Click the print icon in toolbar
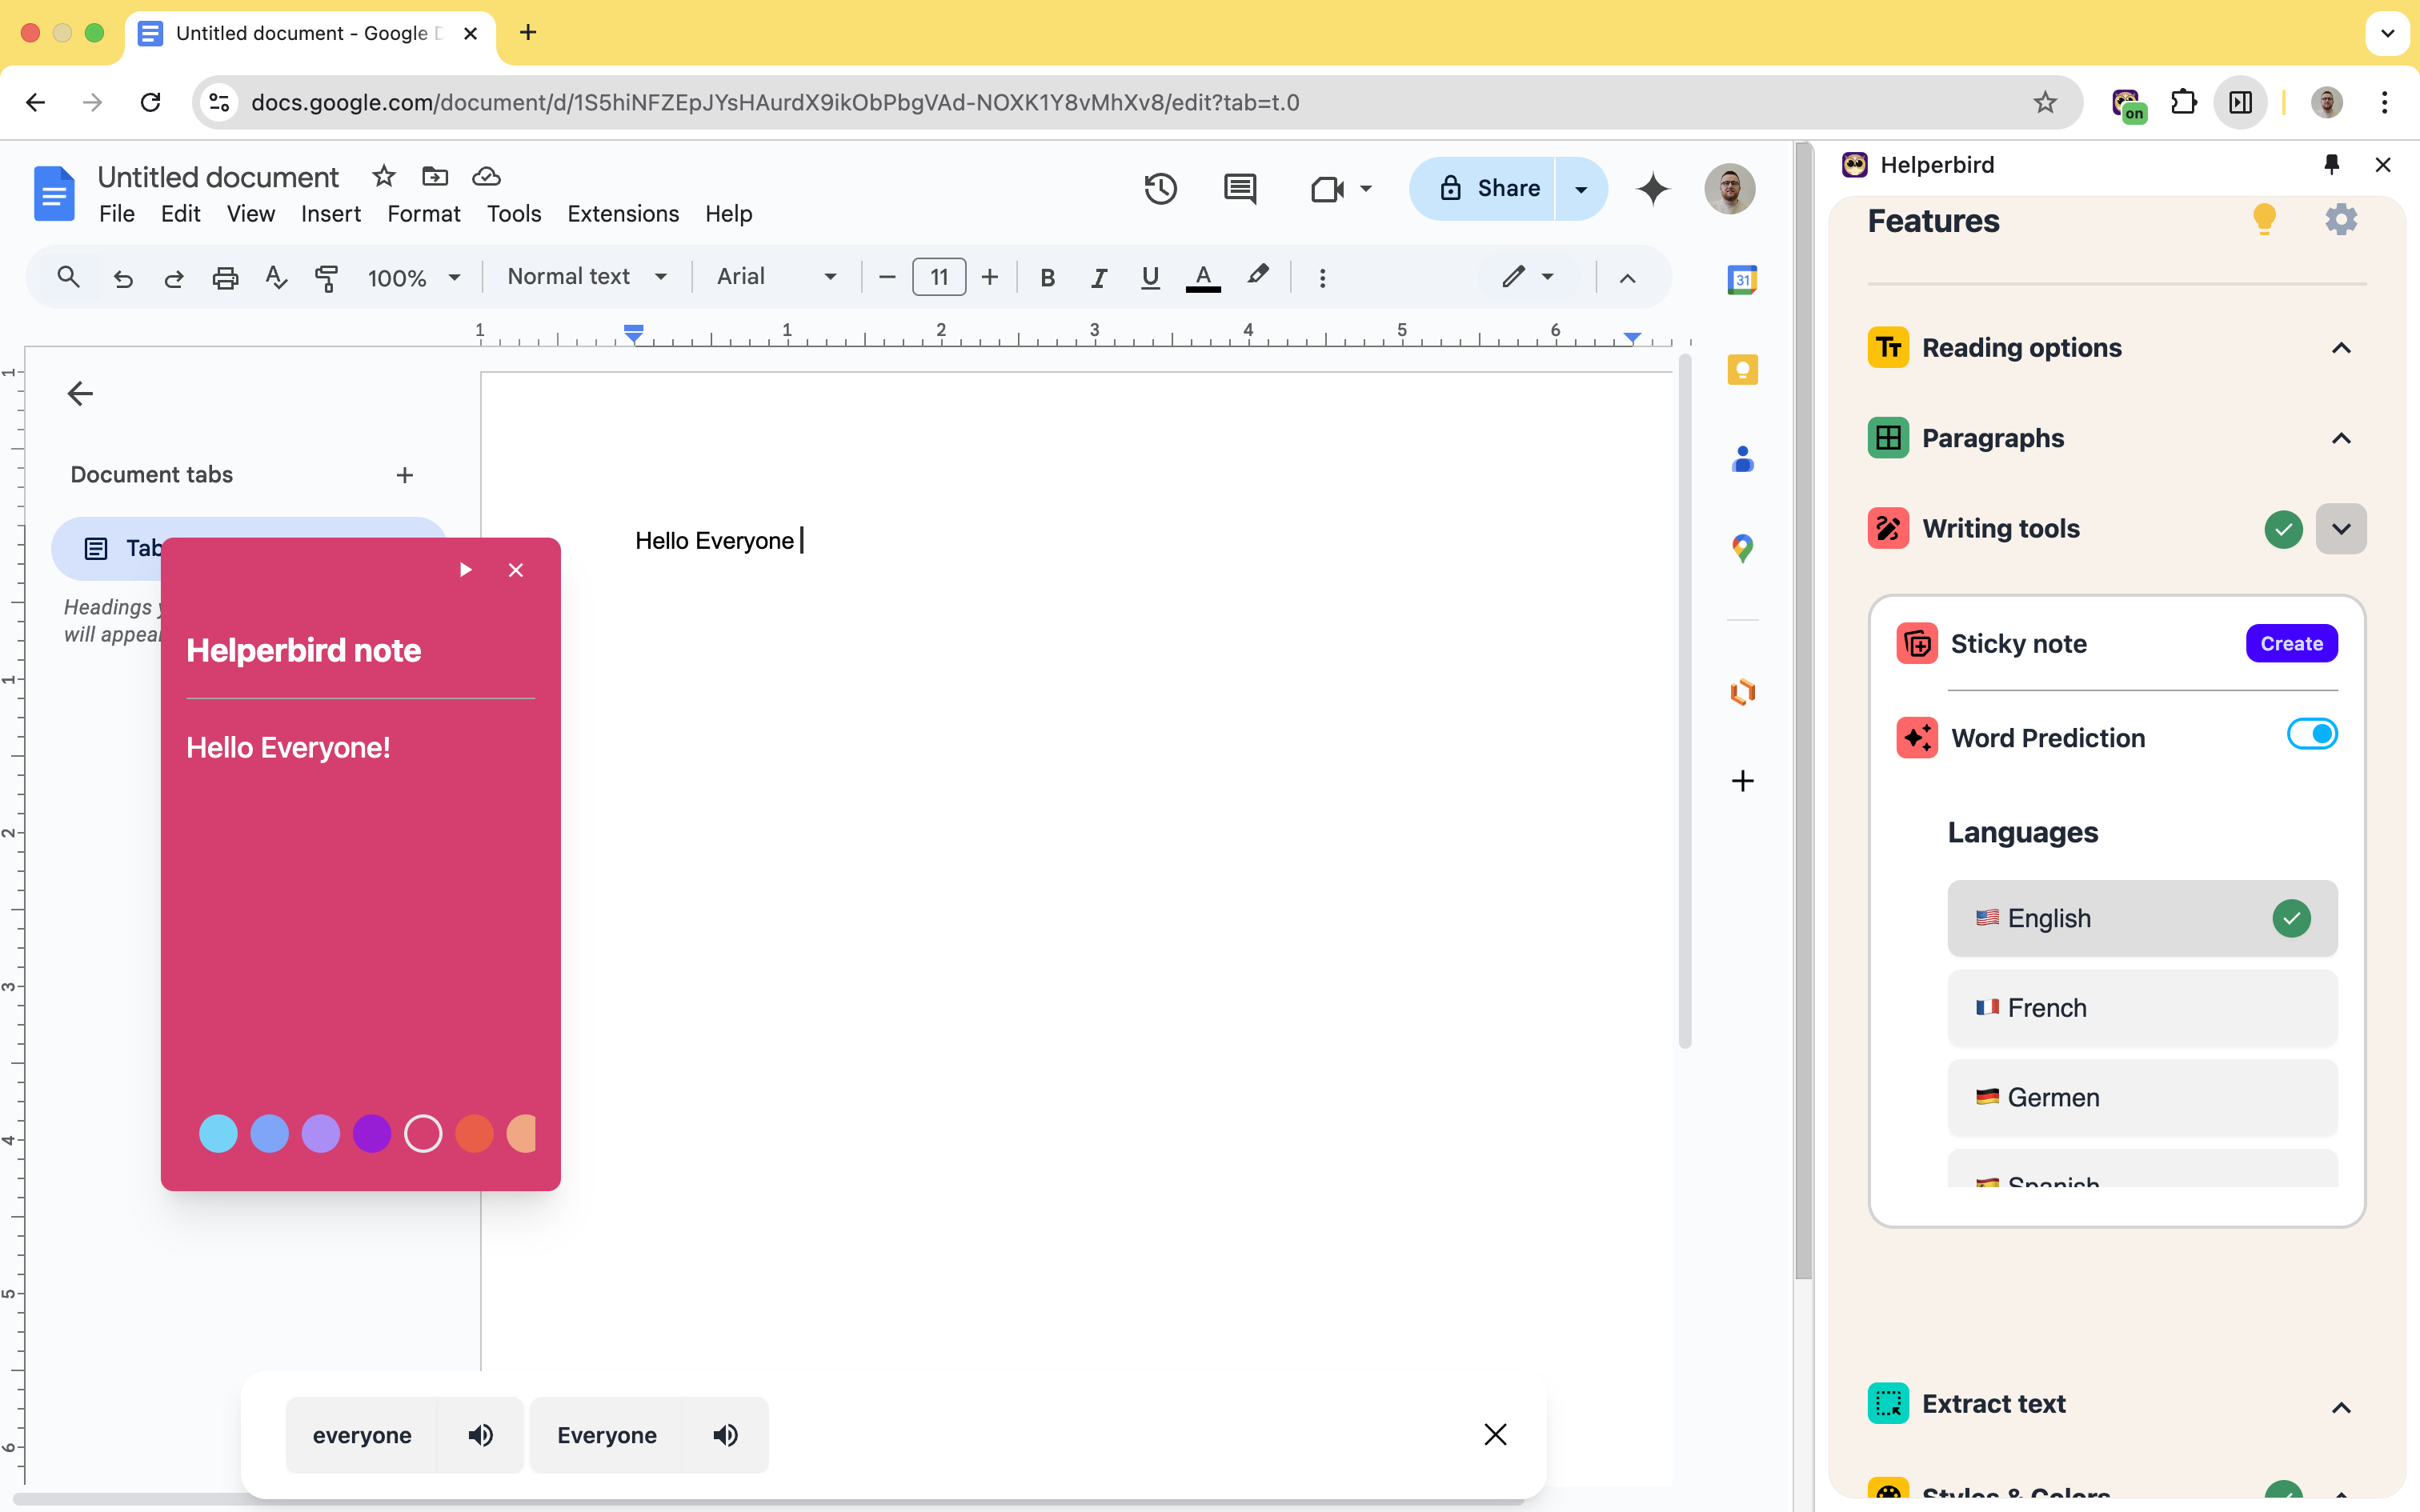2420x1512 pixels. [225, 277]
